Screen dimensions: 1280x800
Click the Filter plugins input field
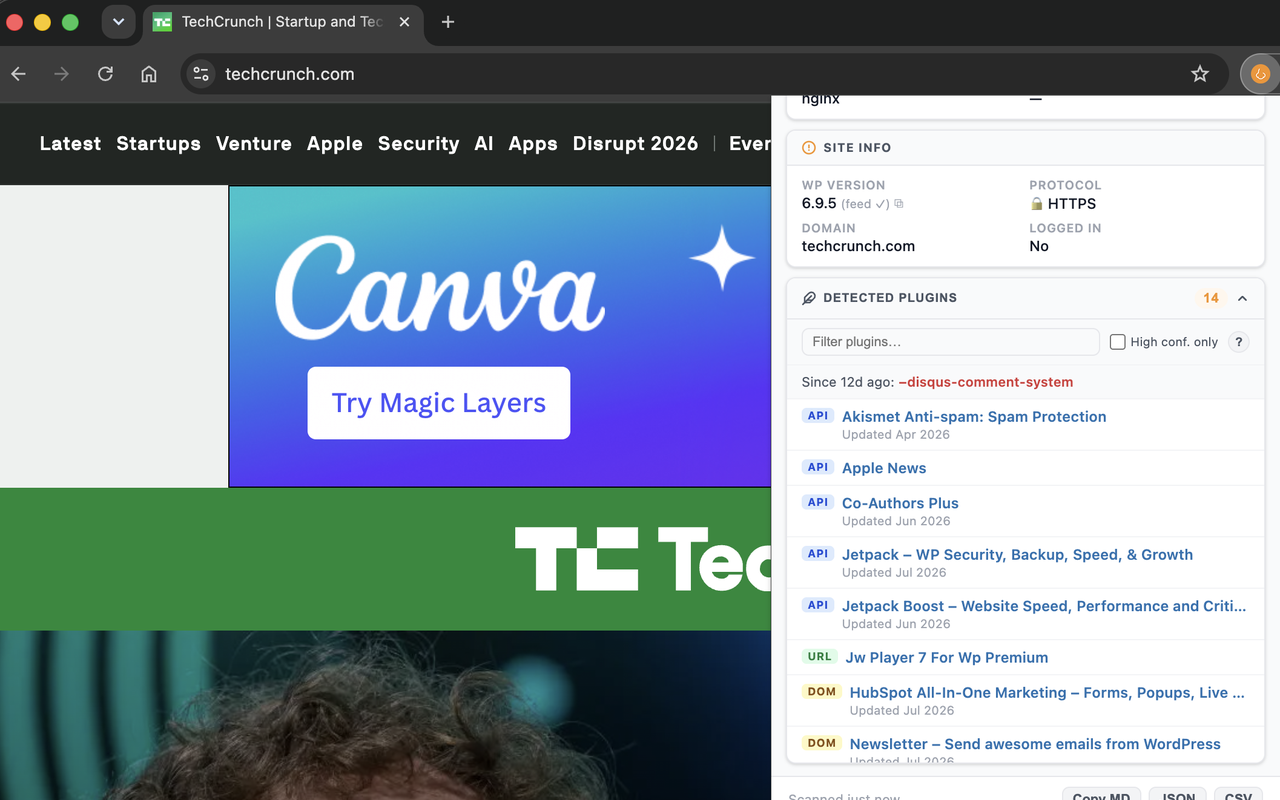(951, 342)
